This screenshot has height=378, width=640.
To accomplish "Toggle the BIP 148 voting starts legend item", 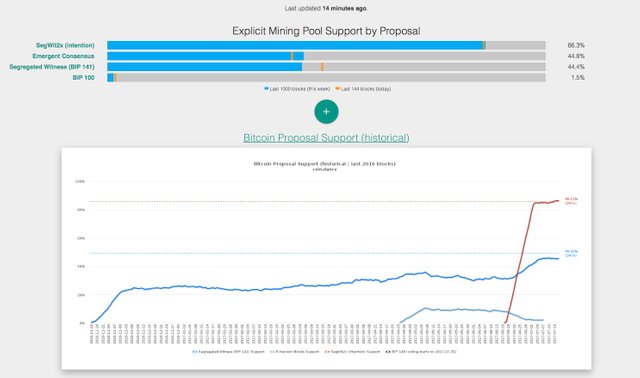I will [x=421, y=351].
